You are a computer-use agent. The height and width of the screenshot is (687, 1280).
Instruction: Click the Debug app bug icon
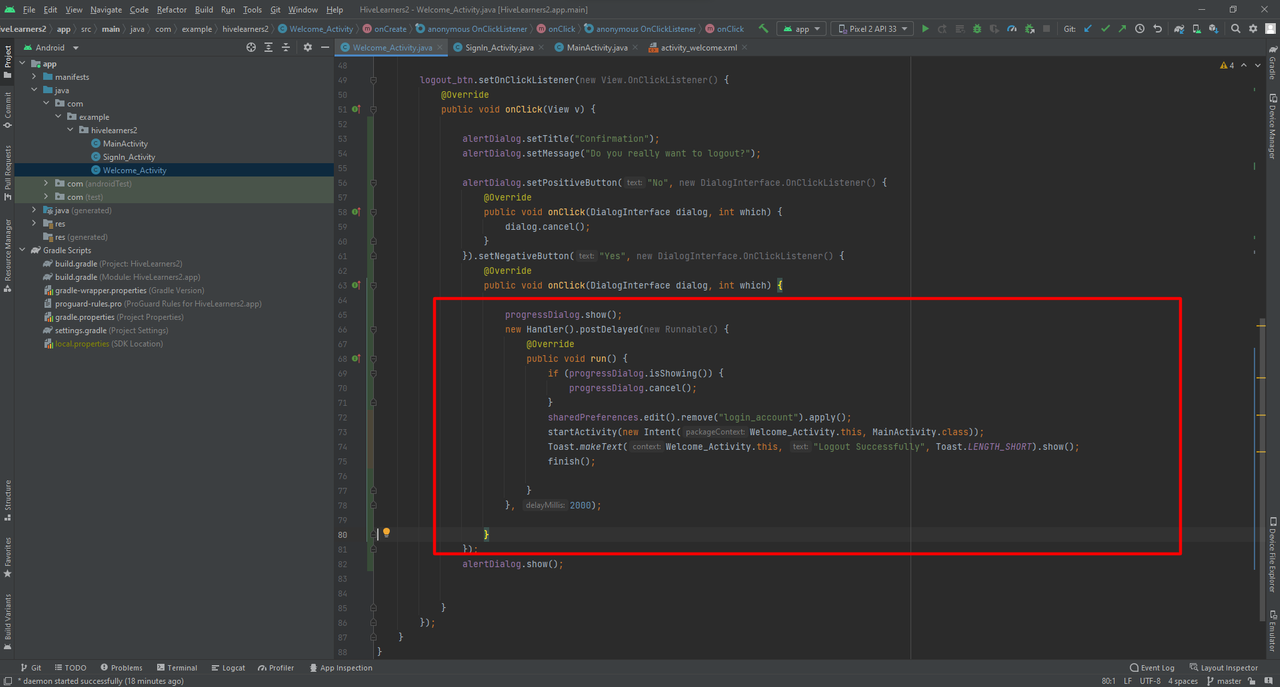tap(977, 29)
